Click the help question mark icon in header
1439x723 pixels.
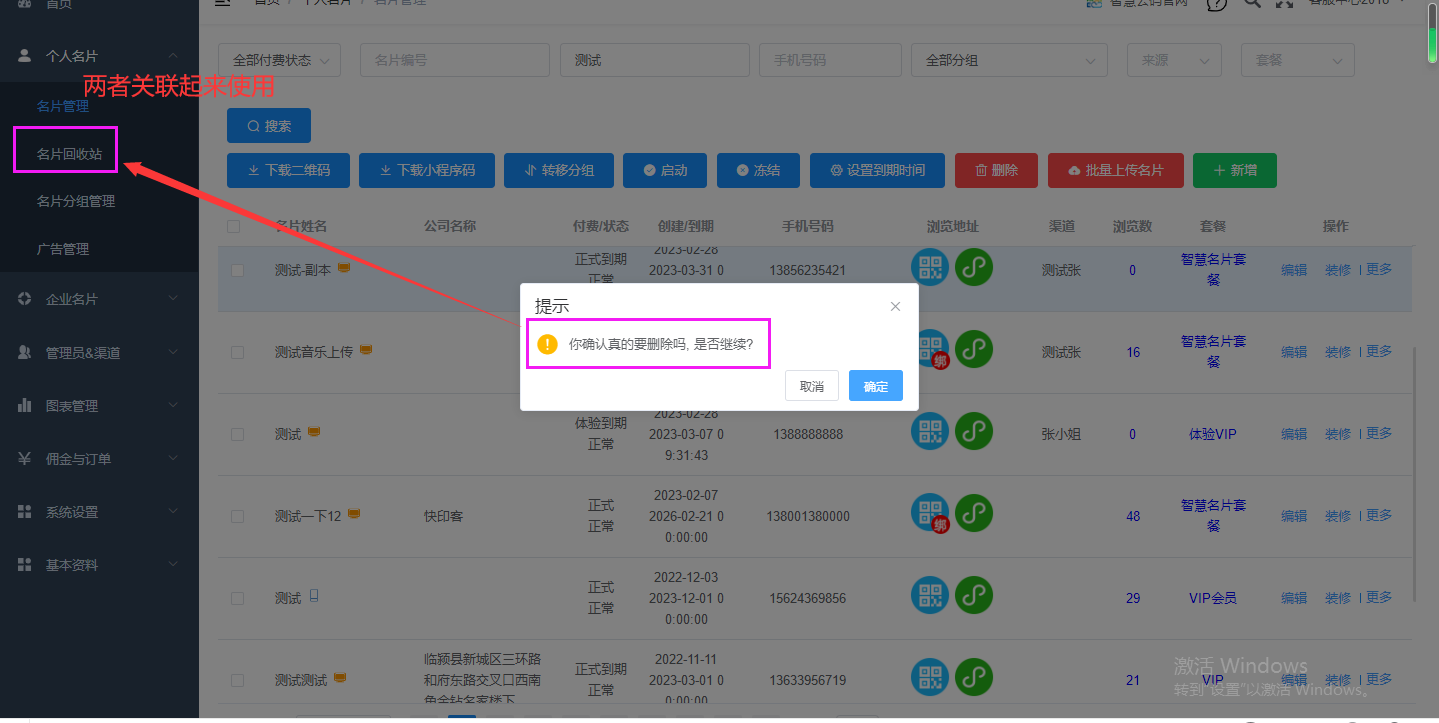(x=1216, y=3)
